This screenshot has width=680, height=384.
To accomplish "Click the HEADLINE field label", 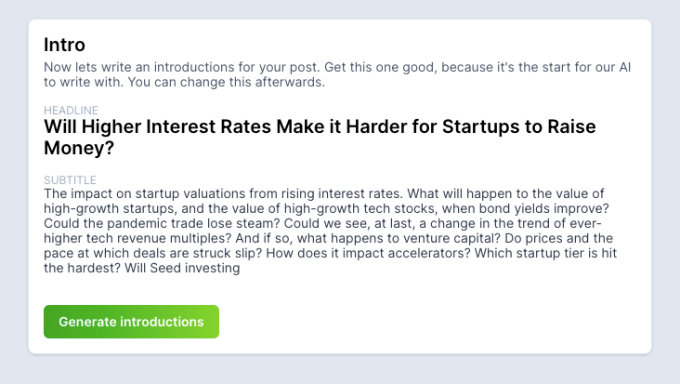I will (71, 110).
